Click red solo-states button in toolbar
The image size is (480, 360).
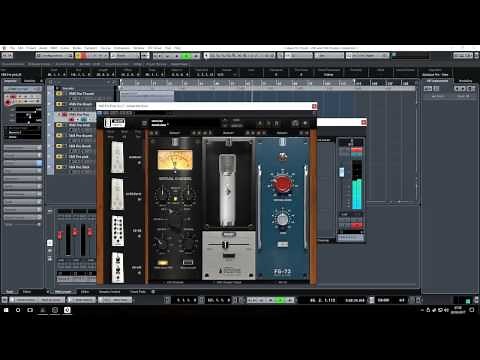point(83,56)
